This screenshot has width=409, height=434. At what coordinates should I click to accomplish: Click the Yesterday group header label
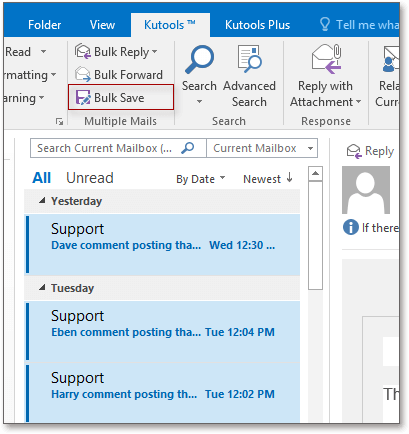pos(76,201)
